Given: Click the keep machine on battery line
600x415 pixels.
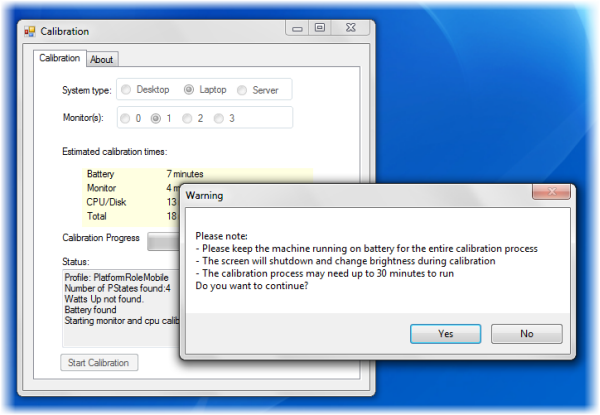Looking at the screenshot, I should pyautogui.click(x=367, y=249).
